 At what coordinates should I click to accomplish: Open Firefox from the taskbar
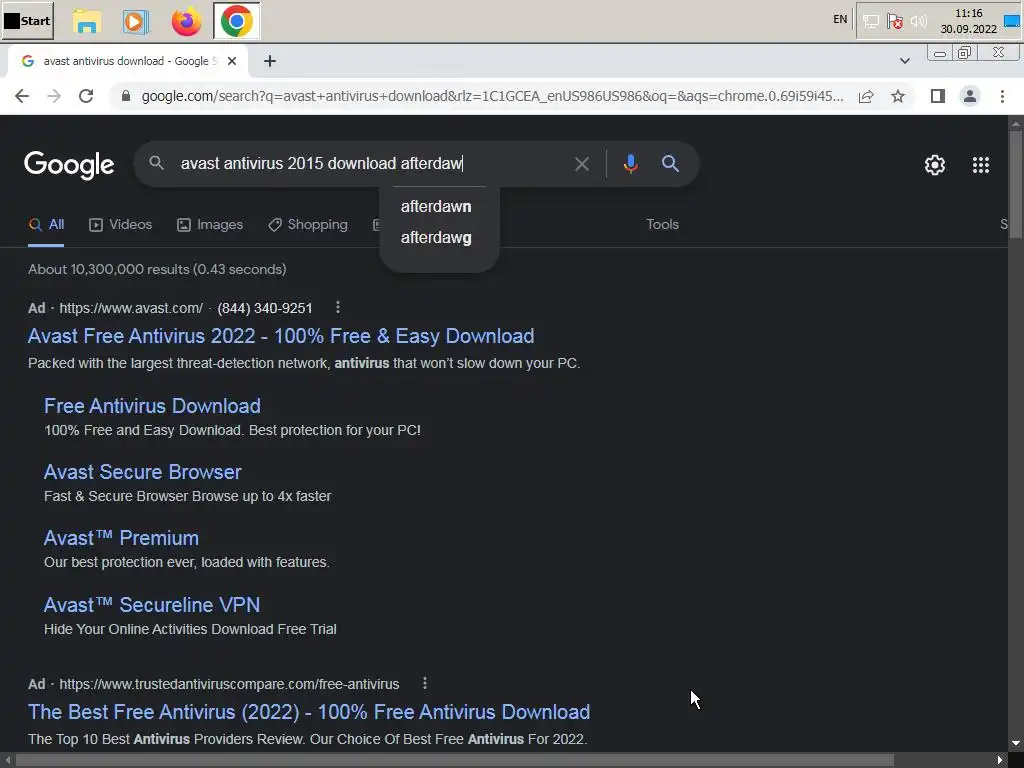[187, 22]
